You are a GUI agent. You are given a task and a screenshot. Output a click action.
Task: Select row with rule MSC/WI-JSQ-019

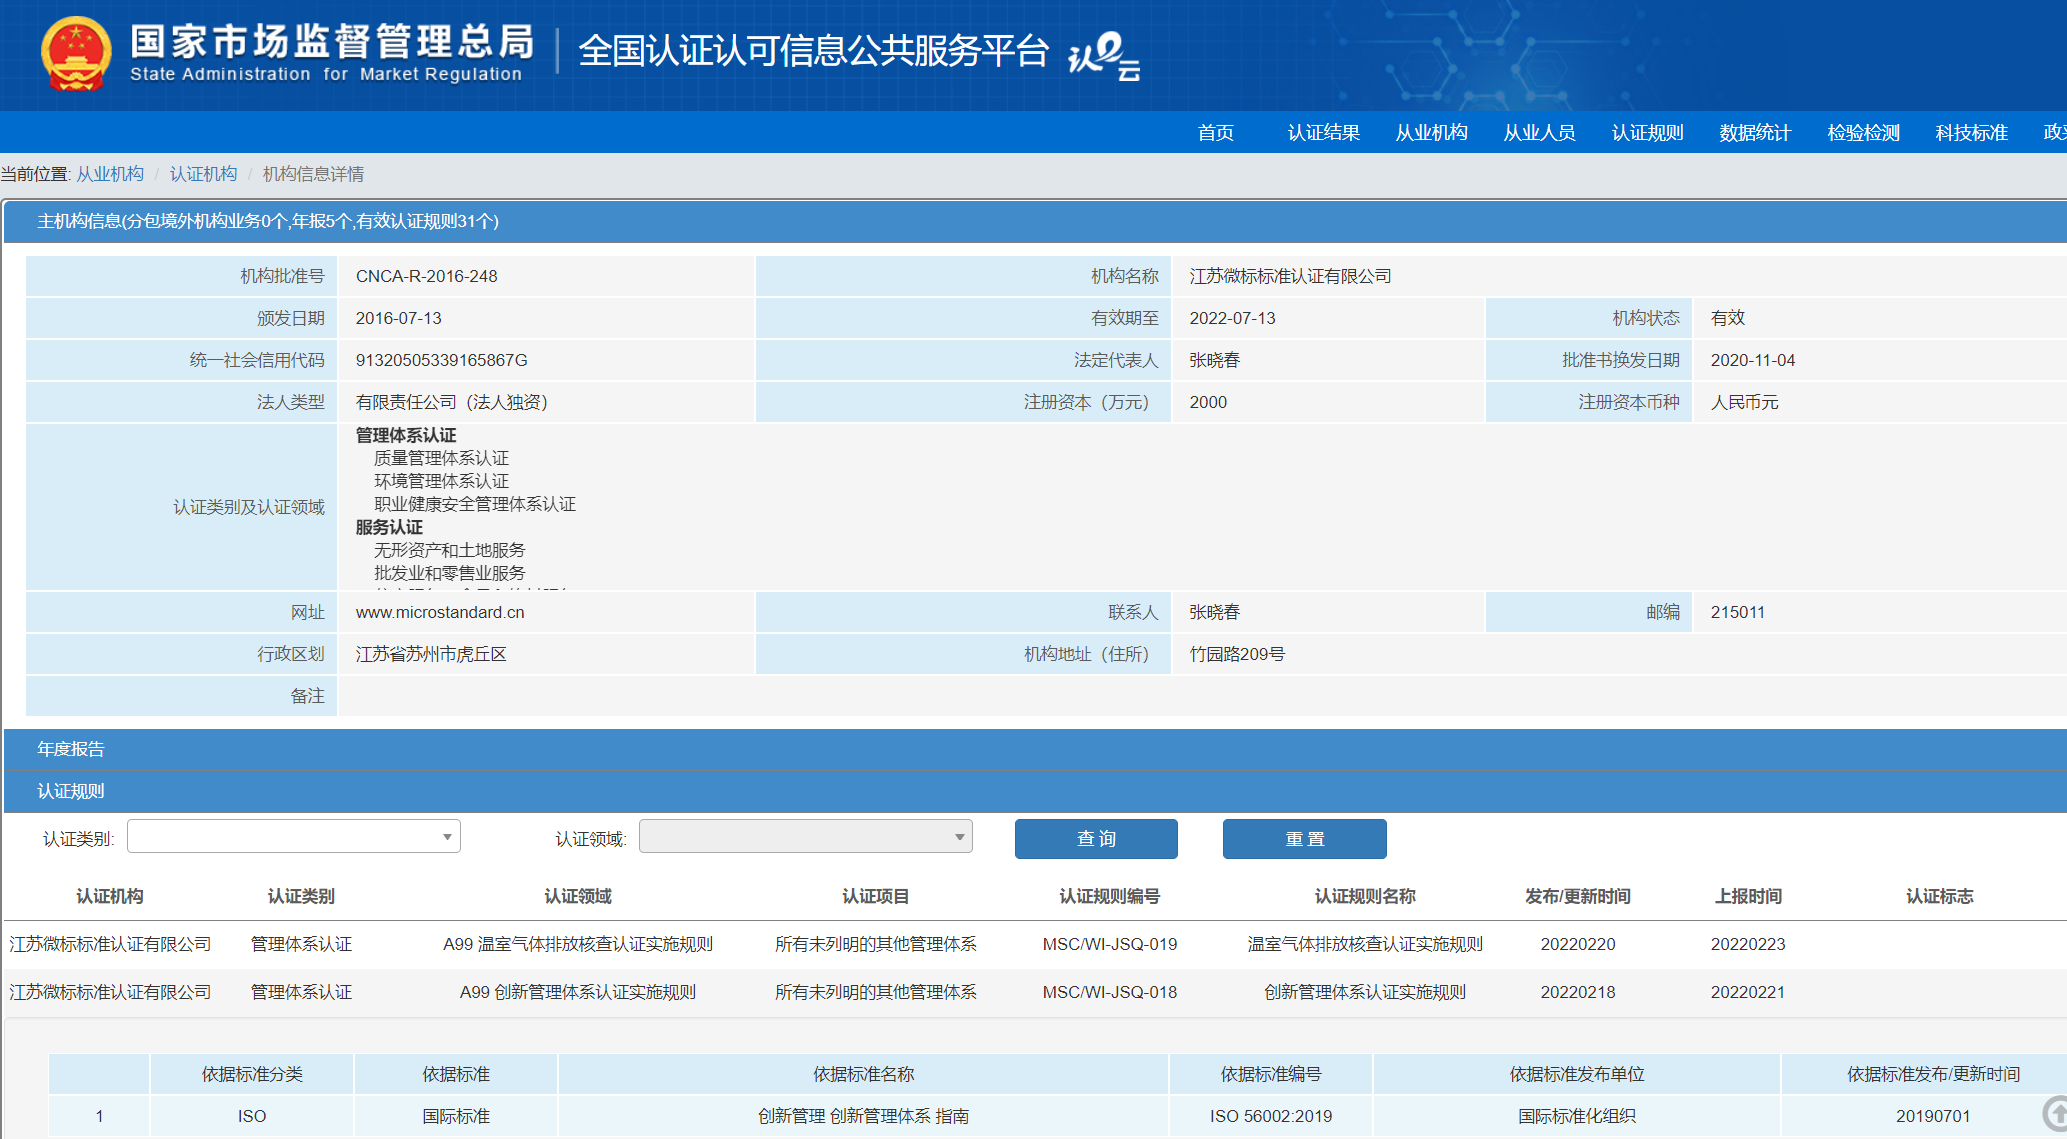(1109, 944)
